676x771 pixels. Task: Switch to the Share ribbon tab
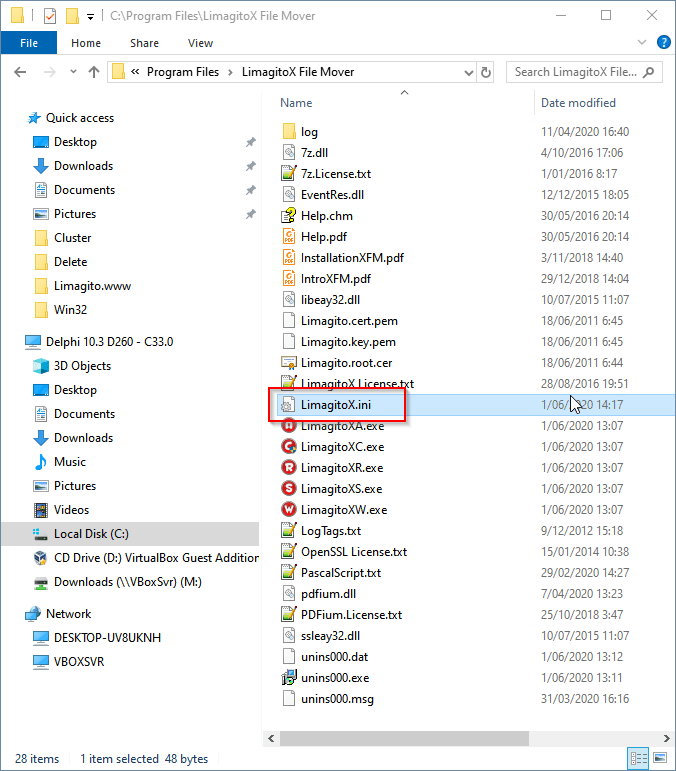pos(144,43)
